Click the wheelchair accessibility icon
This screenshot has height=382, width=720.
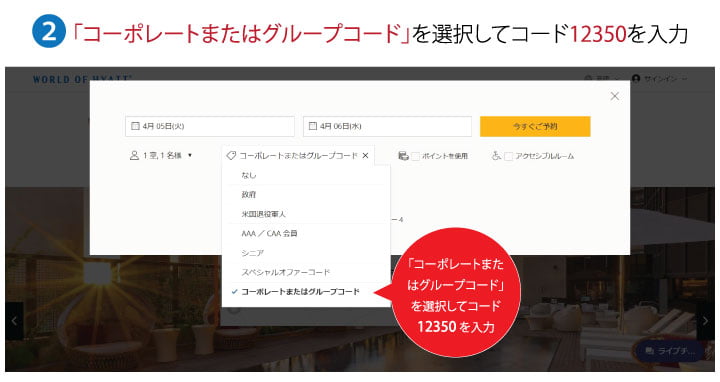coord(496,156)
